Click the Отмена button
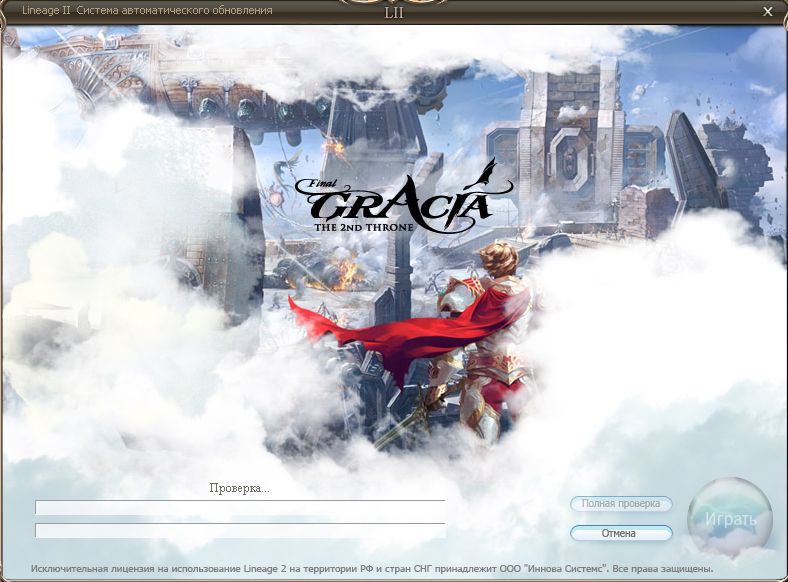Image resolution: width=788 pixels, height=582 pixels. (x=621, y=533)
